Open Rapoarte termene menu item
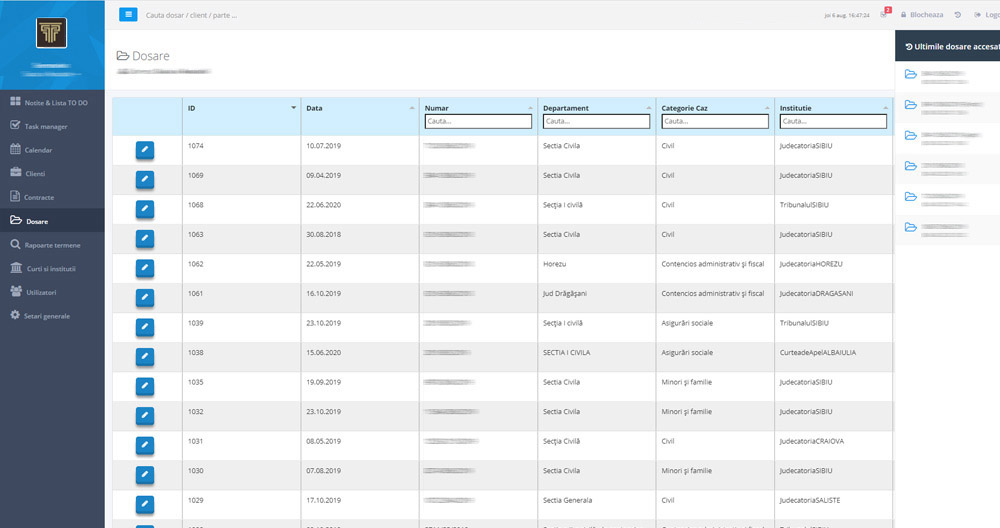This screenshot has height=528, width=1000. click(x=53, y=245)
